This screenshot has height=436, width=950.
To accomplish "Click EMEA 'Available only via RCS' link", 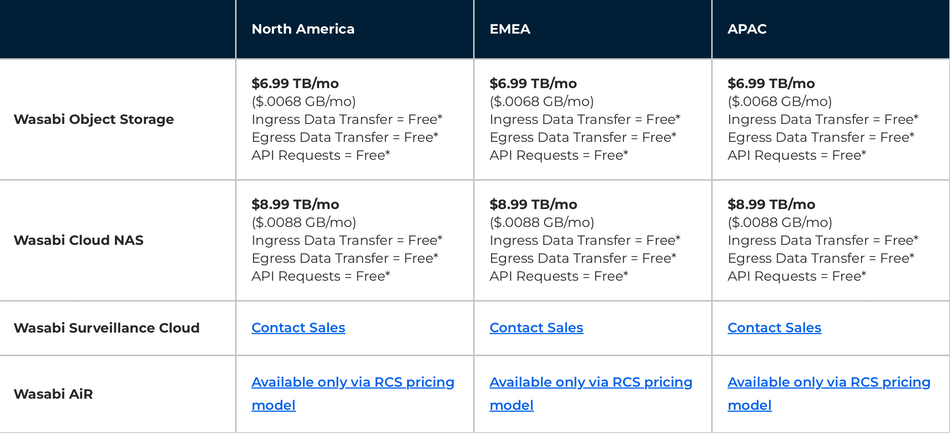I will coord(590,383).
